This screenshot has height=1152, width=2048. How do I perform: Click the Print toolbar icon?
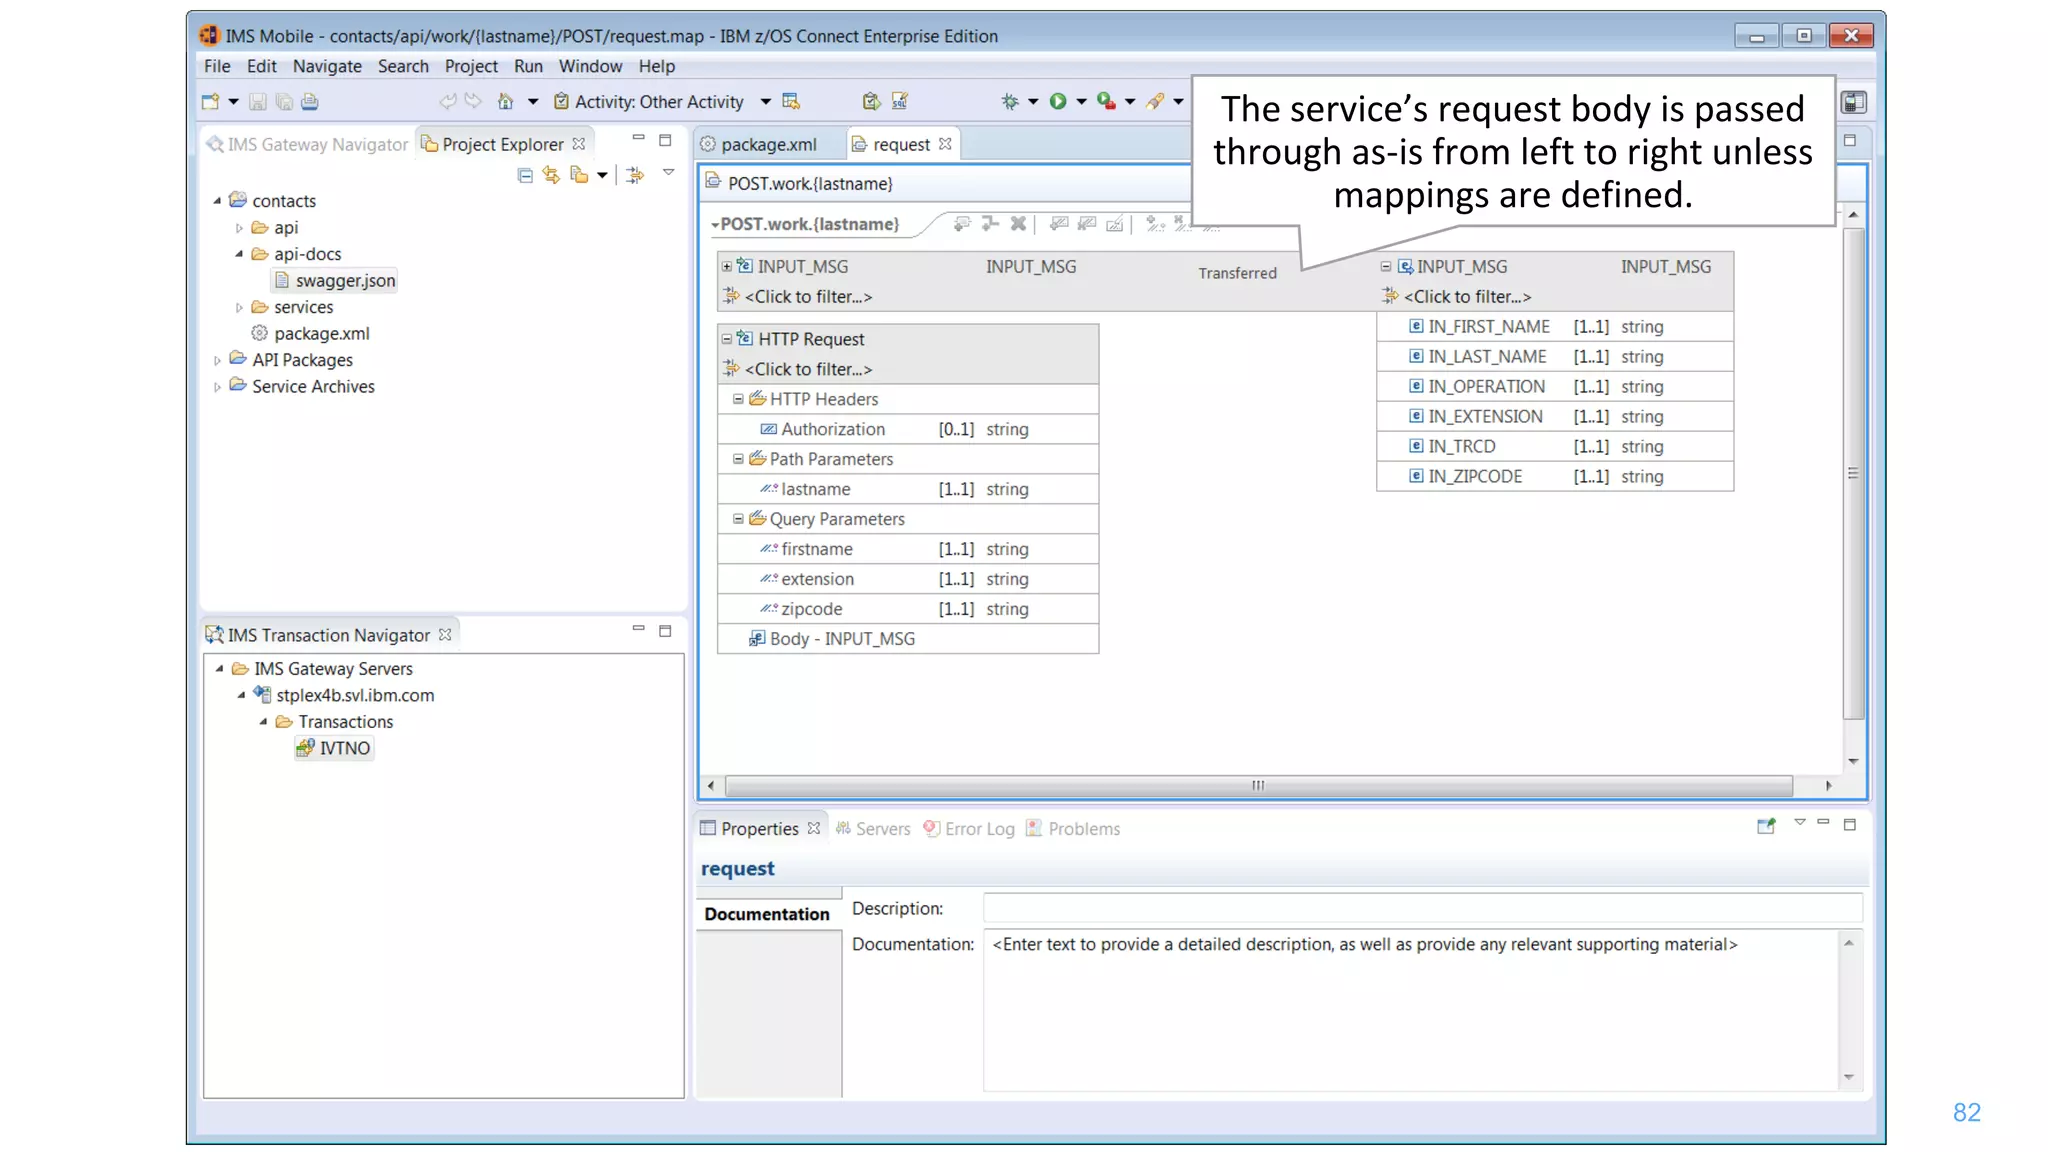[x=310, y=101]
